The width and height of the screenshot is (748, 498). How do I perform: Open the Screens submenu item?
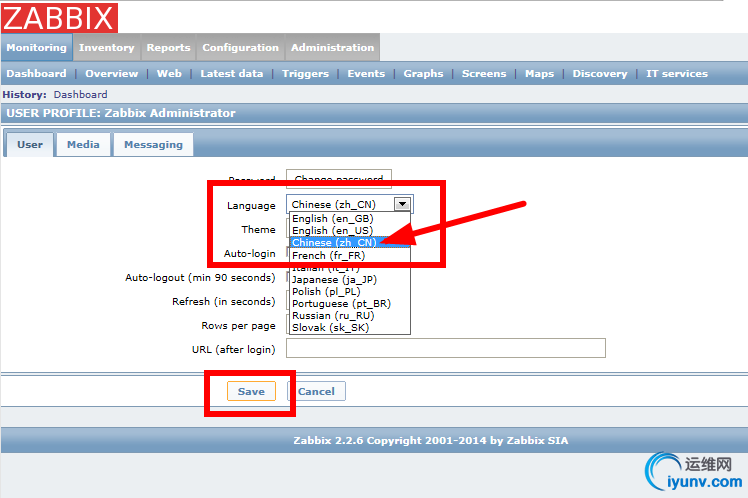pyautogui.click(x=484, y=73)
